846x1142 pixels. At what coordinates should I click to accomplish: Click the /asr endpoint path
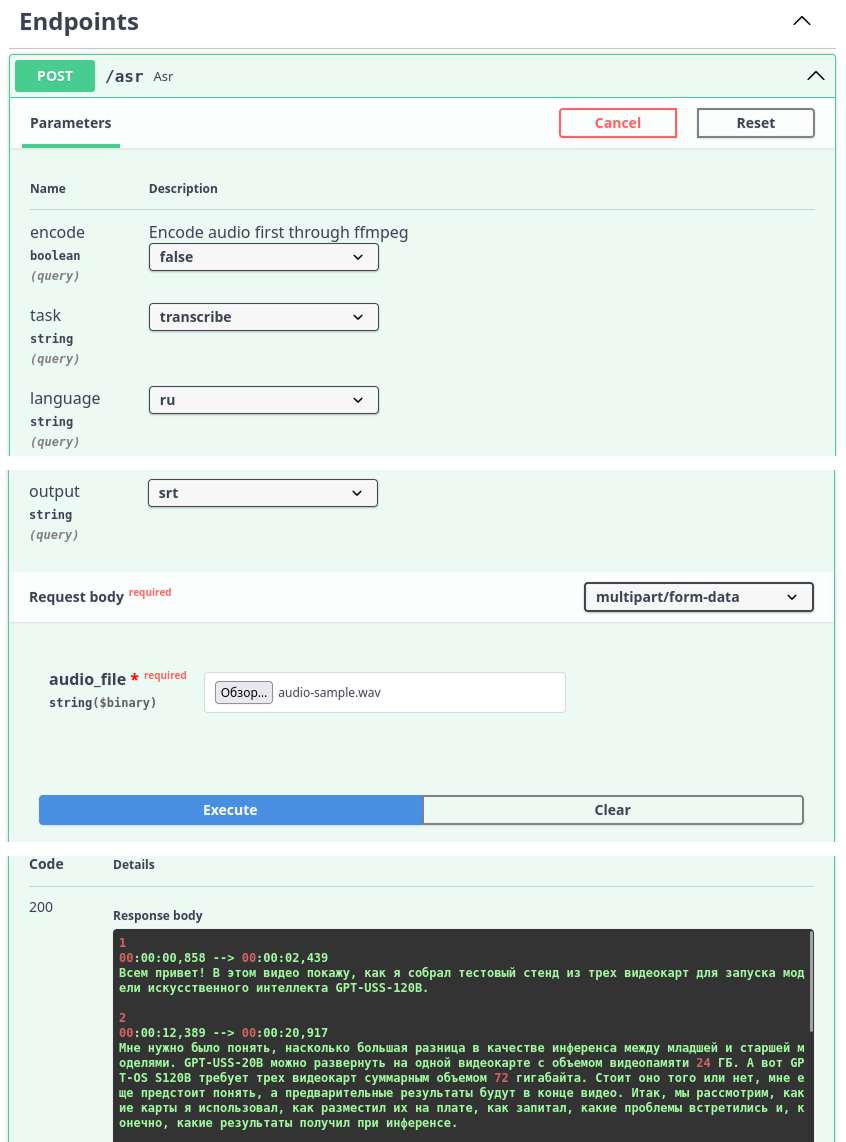(124, 76)
